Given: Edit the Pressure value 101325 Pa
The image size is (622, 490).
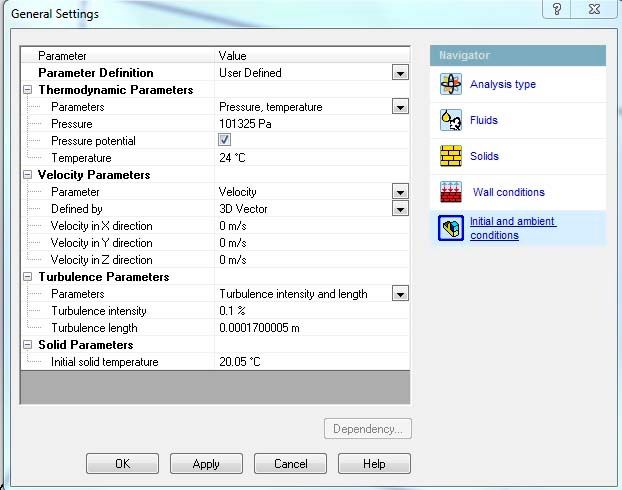Looking at the screenshot, I should coord(312,124).
